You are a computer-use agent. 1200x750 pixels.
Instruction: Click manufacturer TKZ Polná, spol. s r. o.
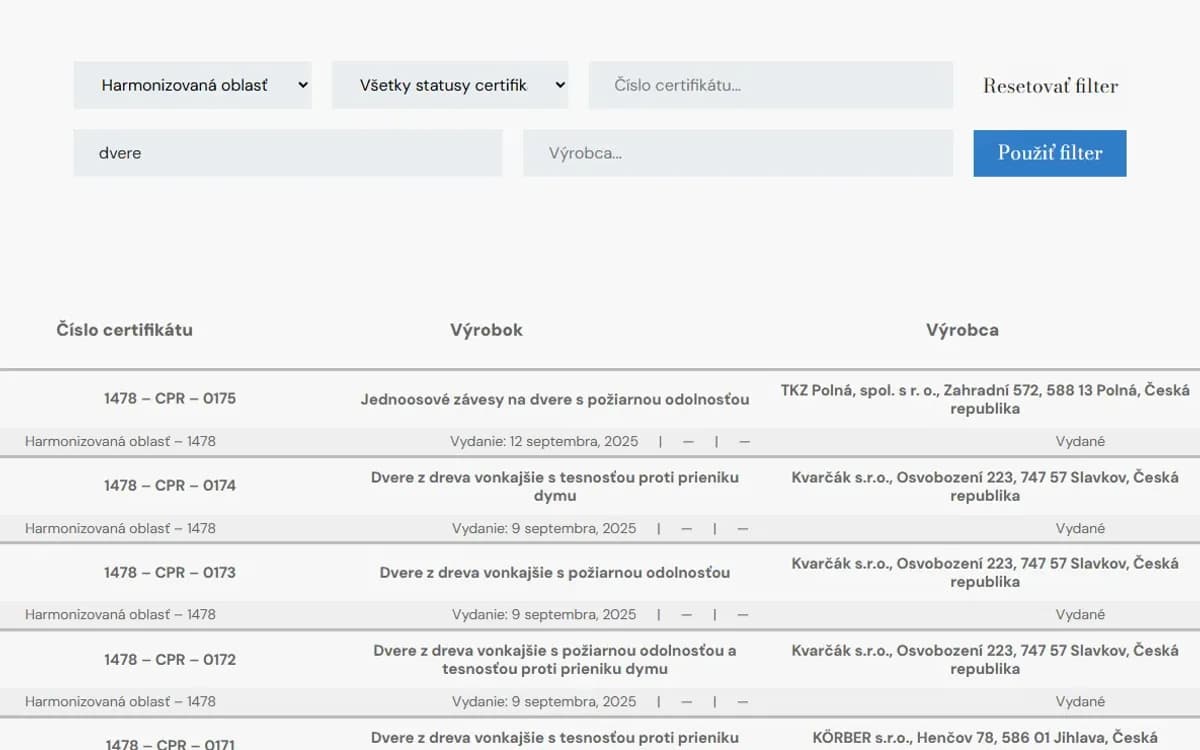click(x=985, y=399)
